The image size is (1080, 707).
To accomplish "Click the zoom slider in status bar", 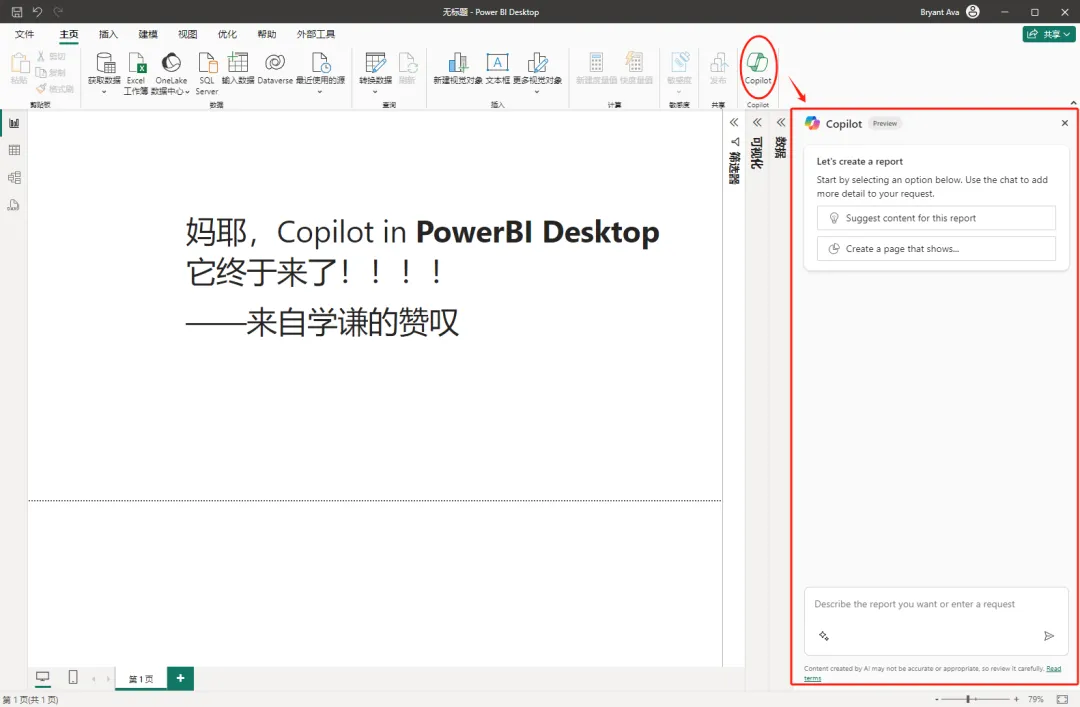I will pos(968,699).
